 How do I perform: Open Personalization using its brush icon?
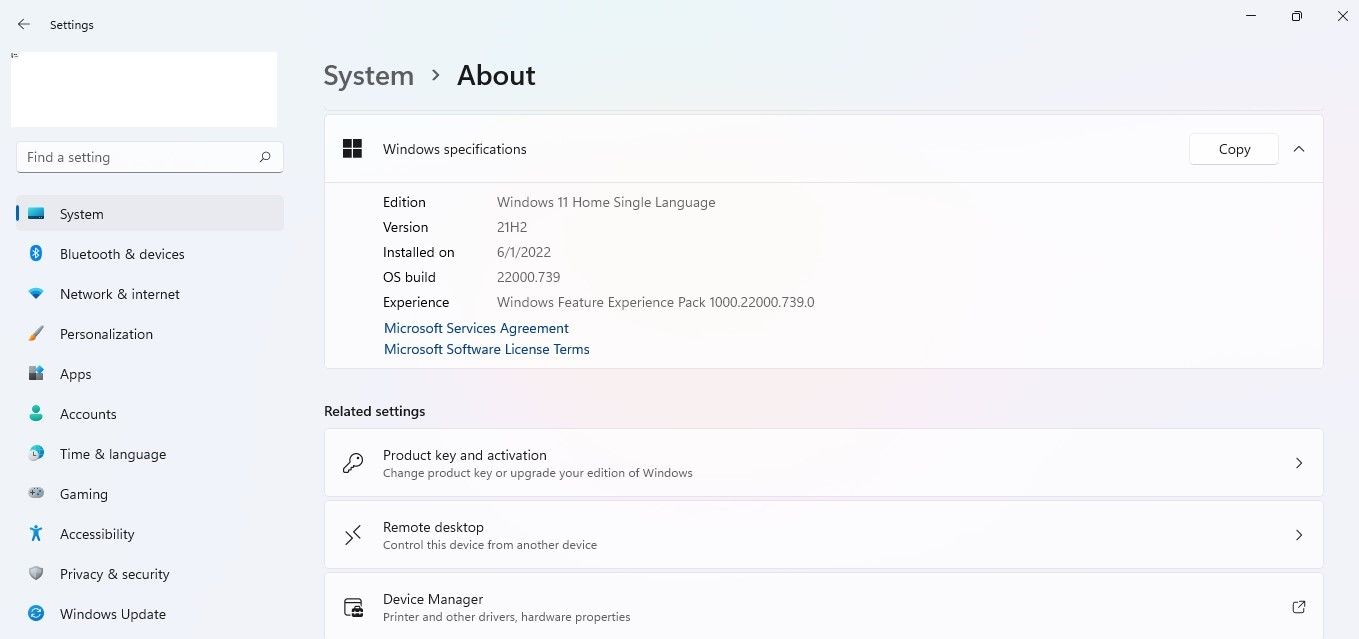point(36,334)
